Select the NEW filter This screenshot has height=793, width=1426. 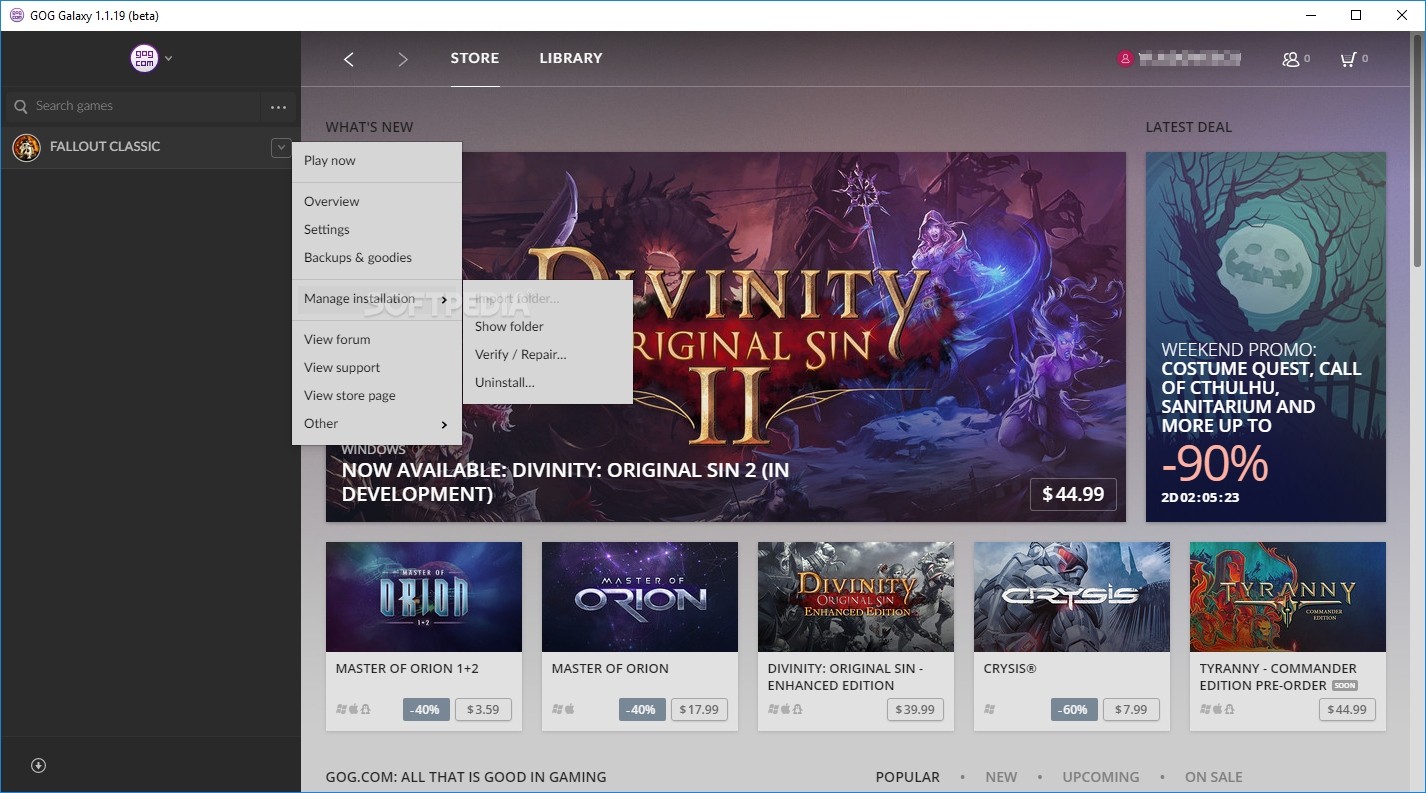[1001, 777]
